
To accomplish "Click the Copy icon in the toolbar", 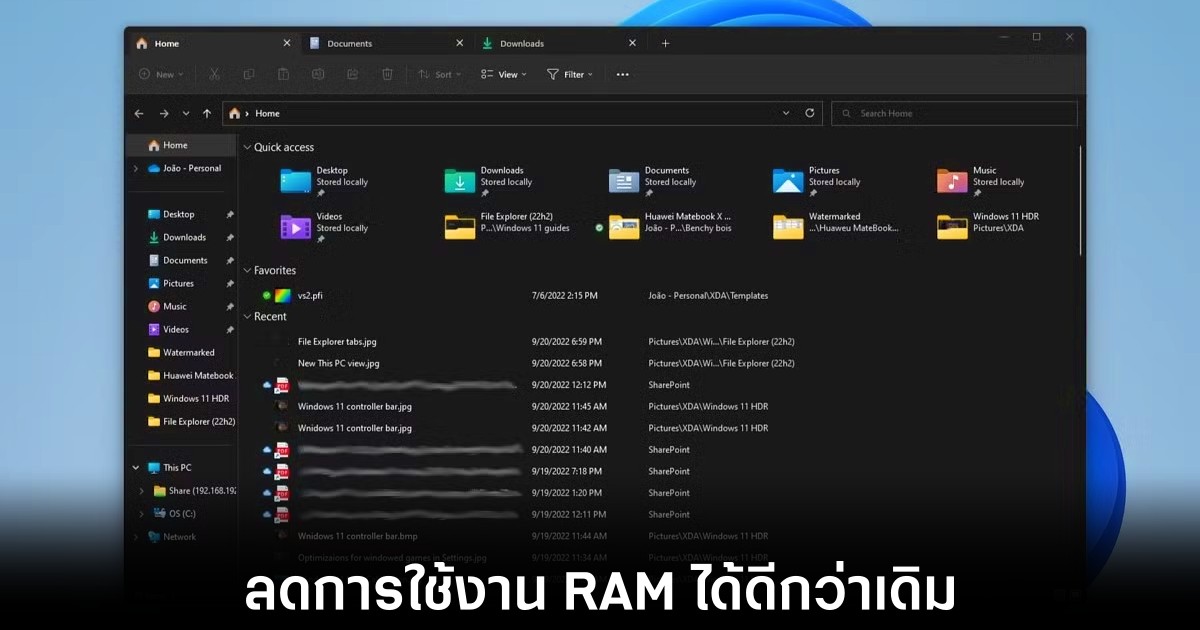I will [248, 74].
